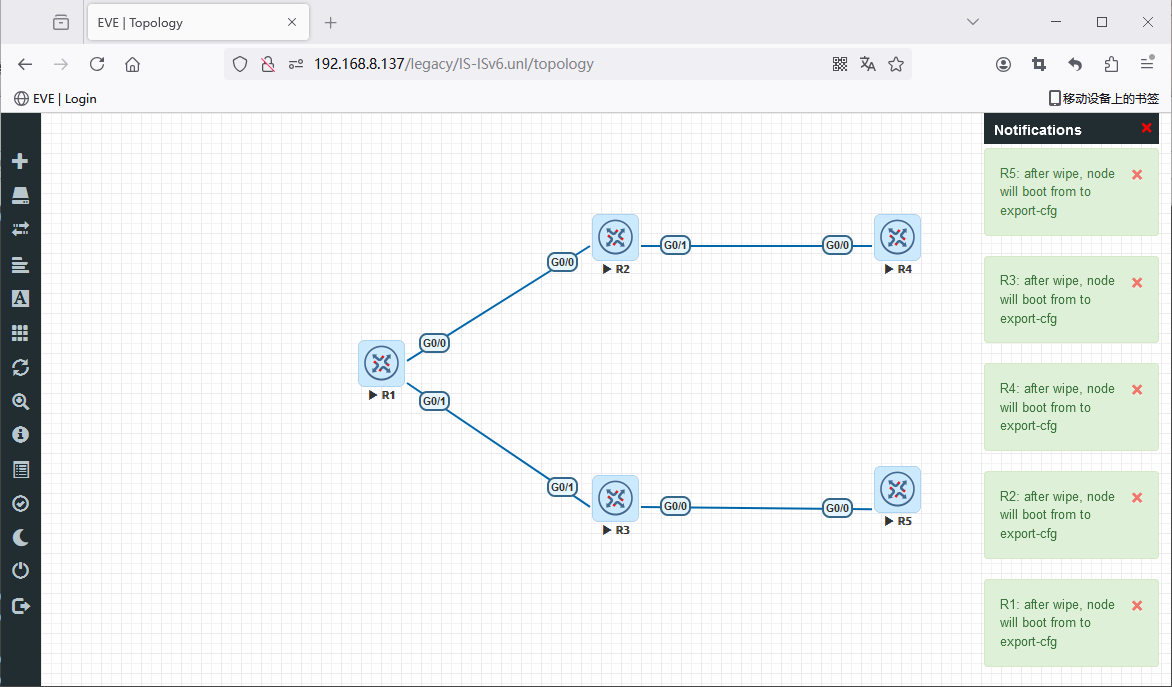Toggle night mode with moon icon
This screenshot has width=1172, height=687.
pos(20,538)
